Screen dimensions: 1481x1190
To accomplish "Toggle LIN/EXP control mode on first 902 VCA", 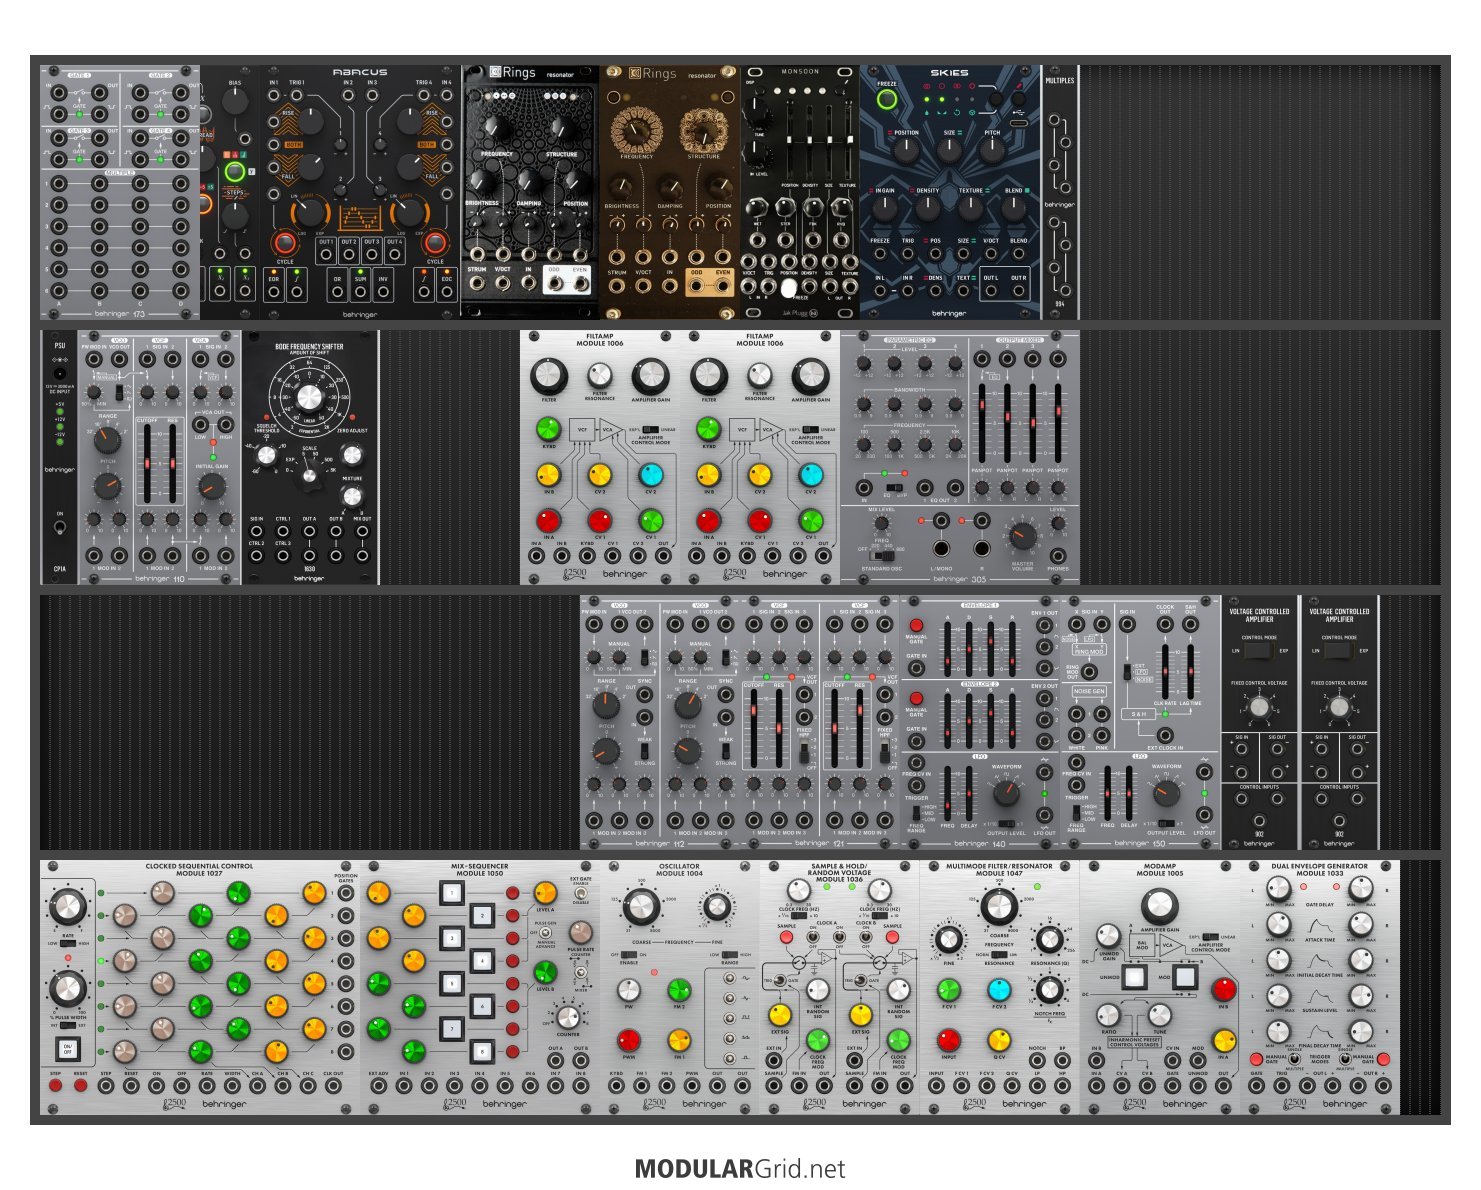I will tap(1259, 651).
